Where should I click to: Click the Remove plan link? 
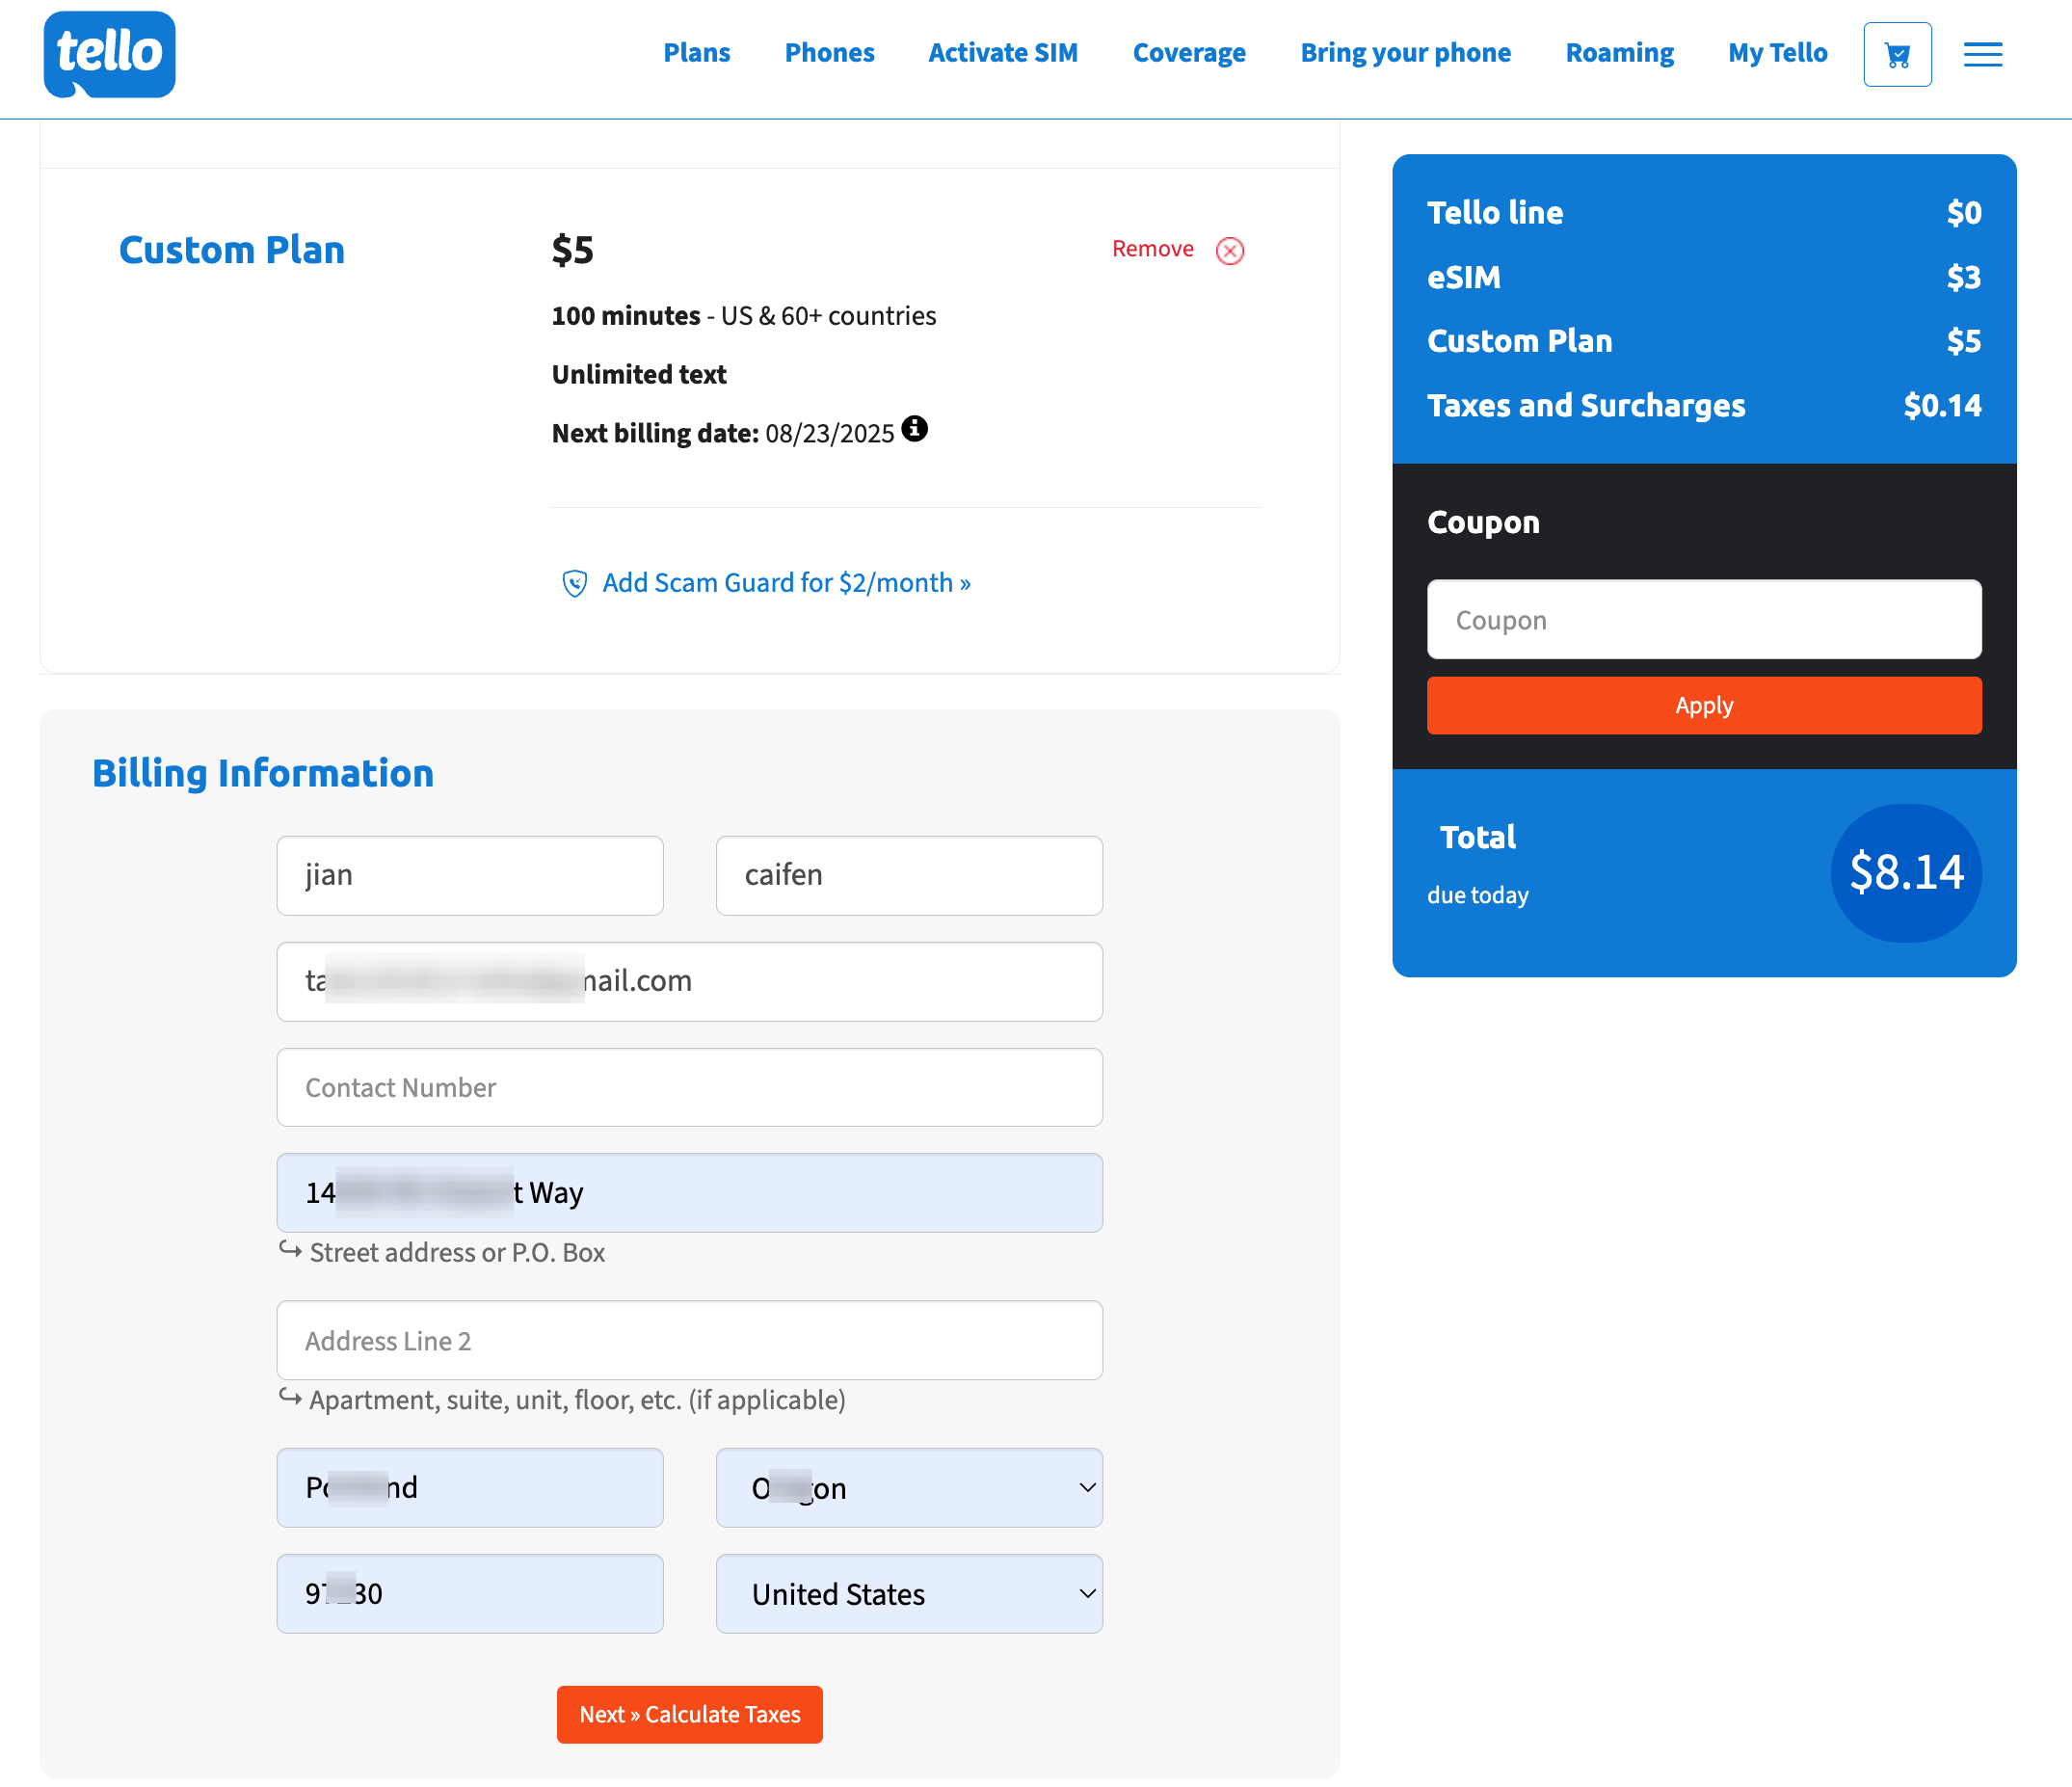[x=1152, y=249]
